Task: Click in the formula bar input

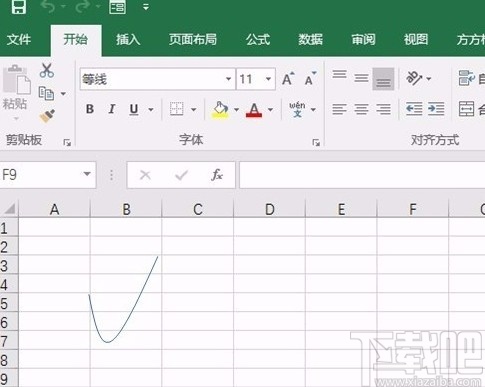Action: tap(362, 175)
